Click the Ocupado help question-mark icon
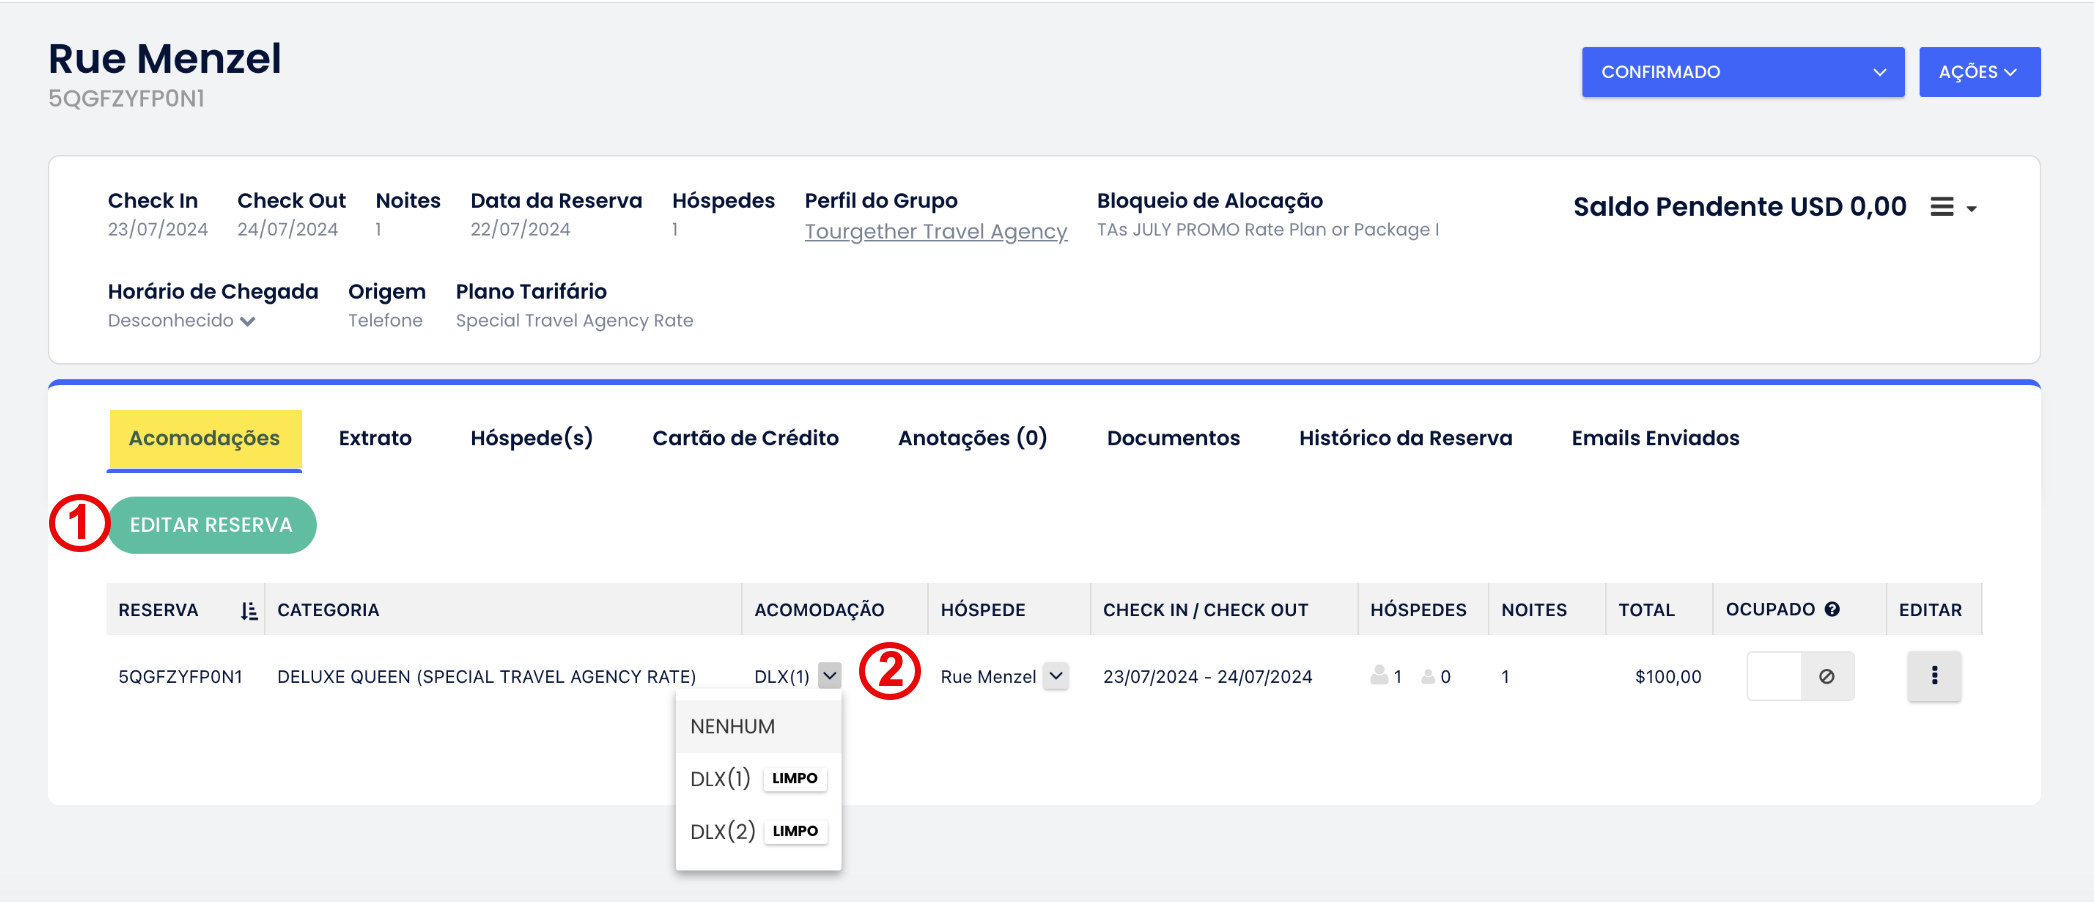Screen dimensions: 2094x902 [1832, 609]
